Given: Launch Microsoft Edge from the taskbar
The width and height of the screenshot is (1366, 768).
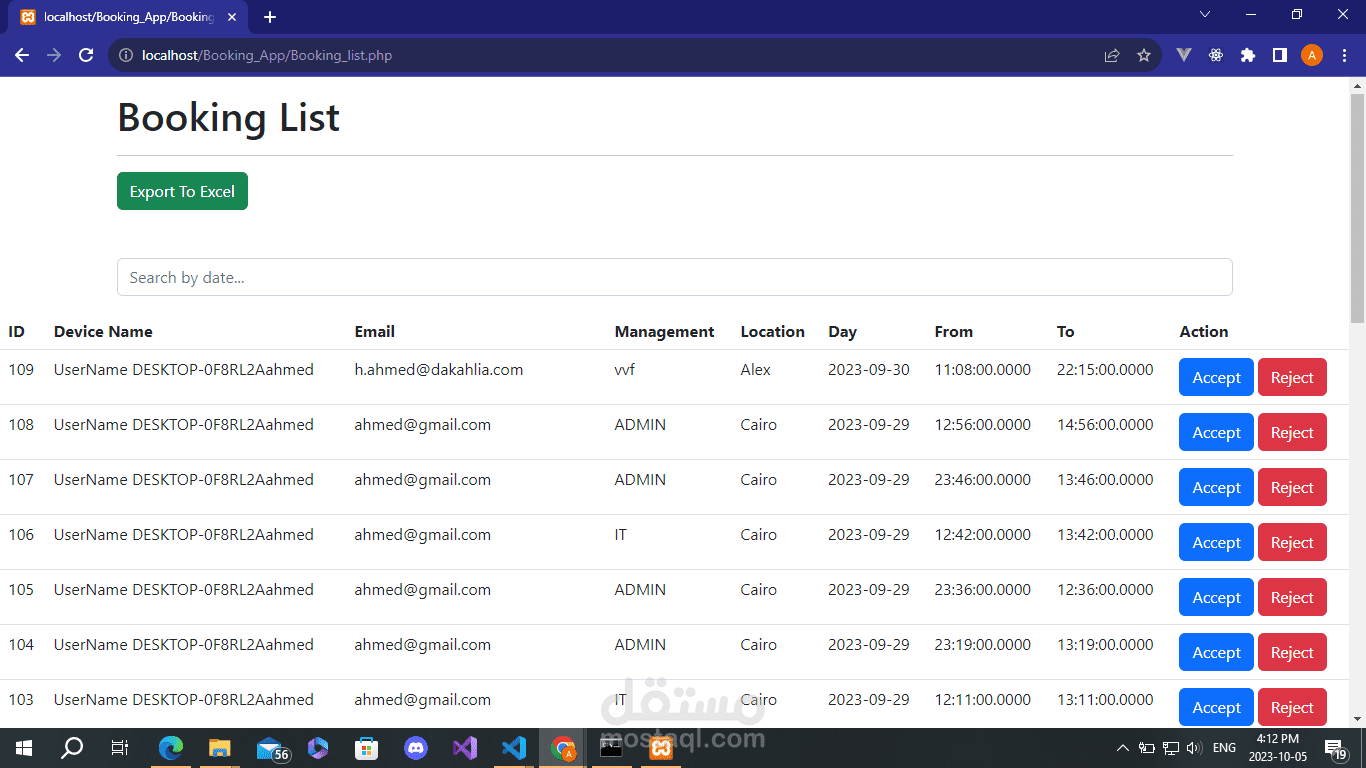Looking at the screenshot, I should [172, 747].
